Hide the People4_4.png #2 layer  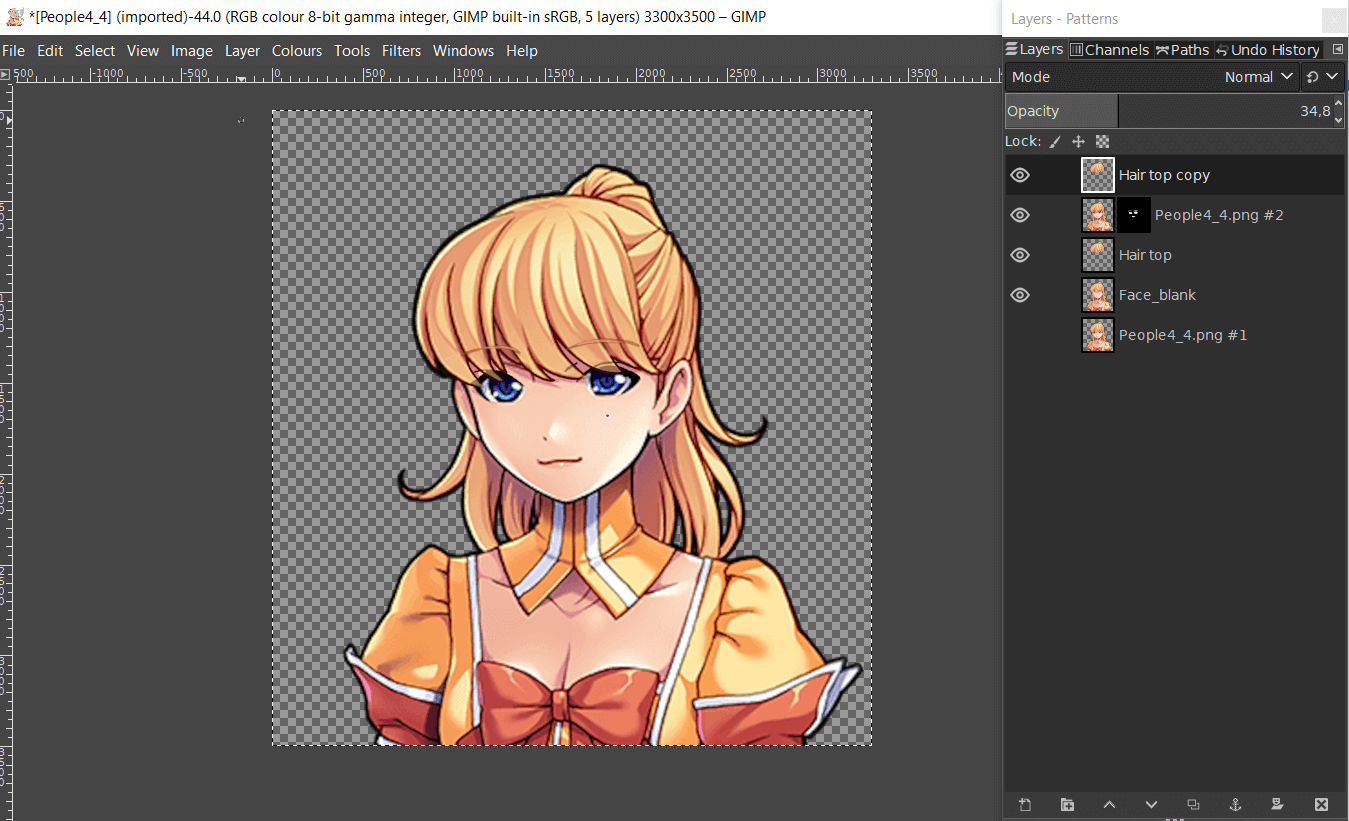tap(1020, 215)
